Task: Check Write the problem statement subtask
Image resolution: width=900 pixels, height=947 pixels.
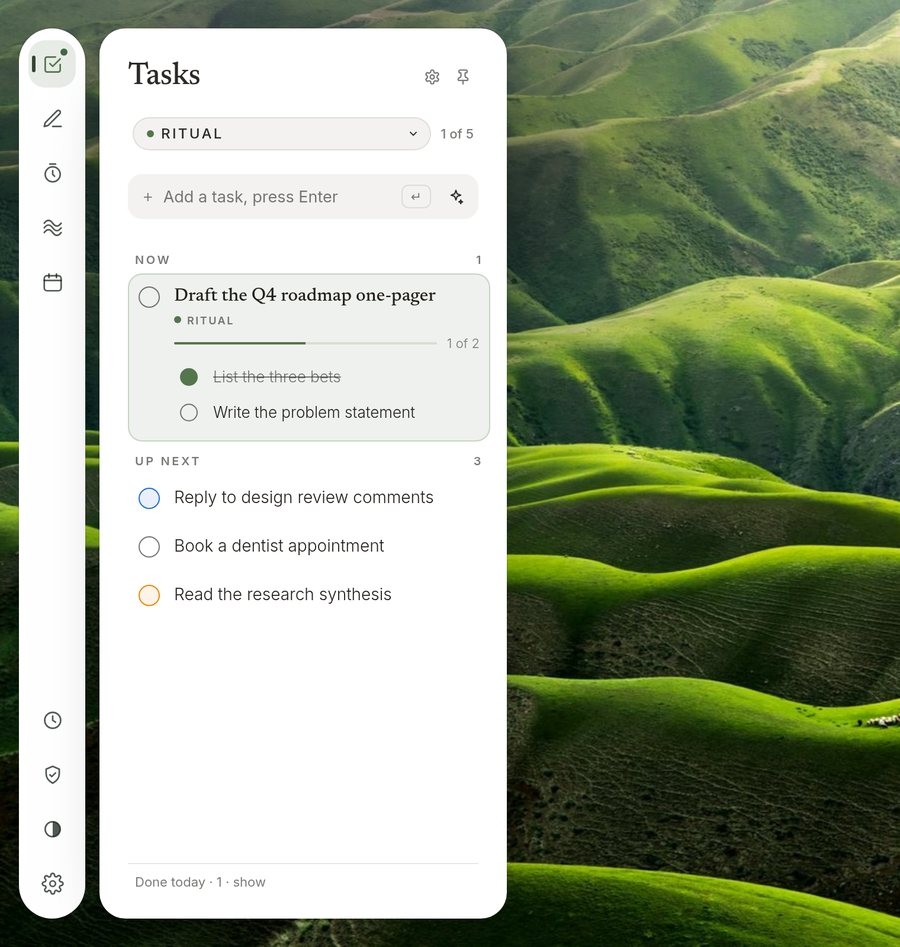Action: point(189,413)
